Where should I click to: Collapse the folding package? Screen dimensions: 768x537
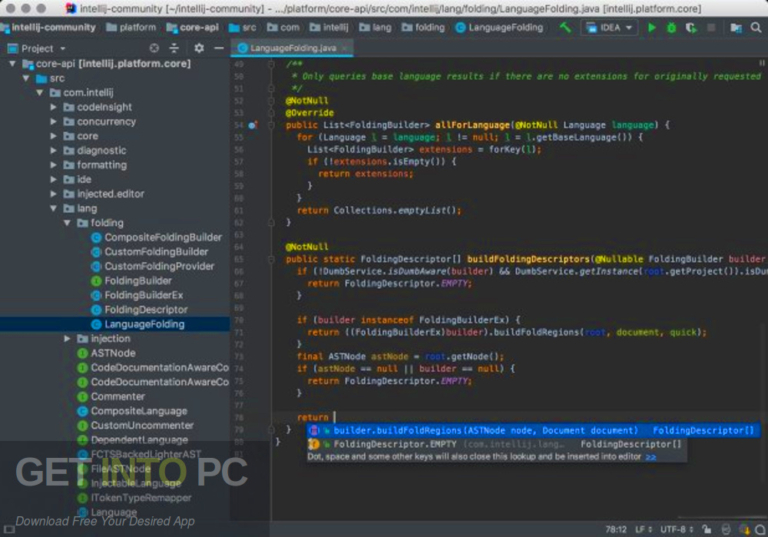pos(67,223)
